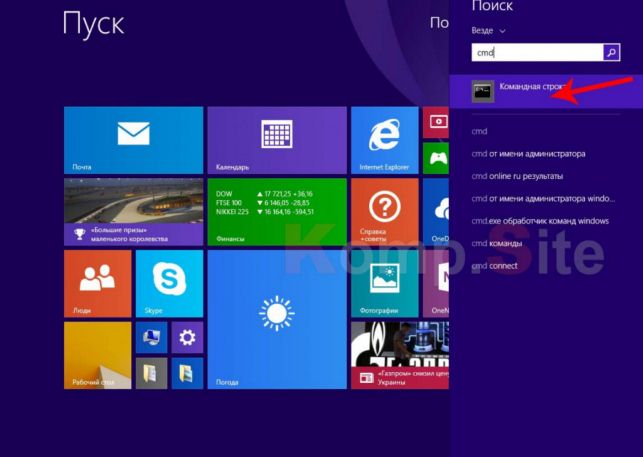The height and width of the screenshot is (457, 643).
Task: Open the Почта mail tile
Action: pyautogui.click(x=133, y=140)
